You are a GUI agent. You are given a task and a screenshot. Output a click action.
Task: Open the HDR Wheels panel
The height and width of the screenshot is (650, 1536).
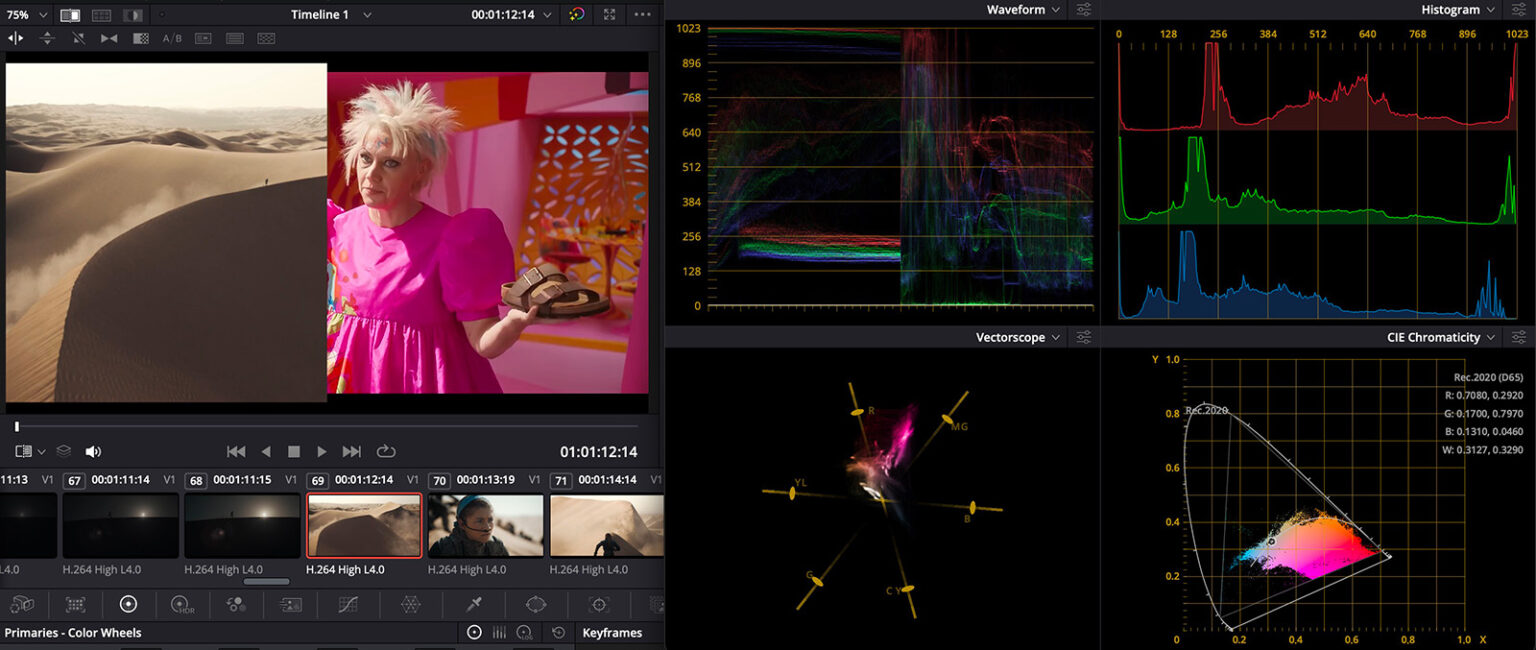(181, 604)
